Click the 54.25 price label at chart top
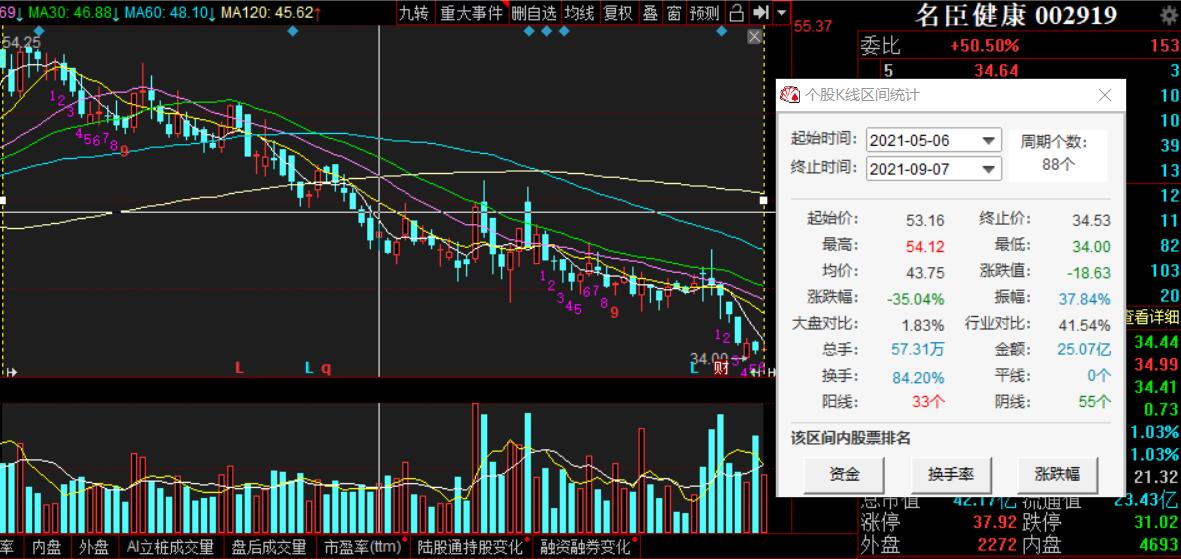Viewport: 1181px width, 559px height. 21,44
